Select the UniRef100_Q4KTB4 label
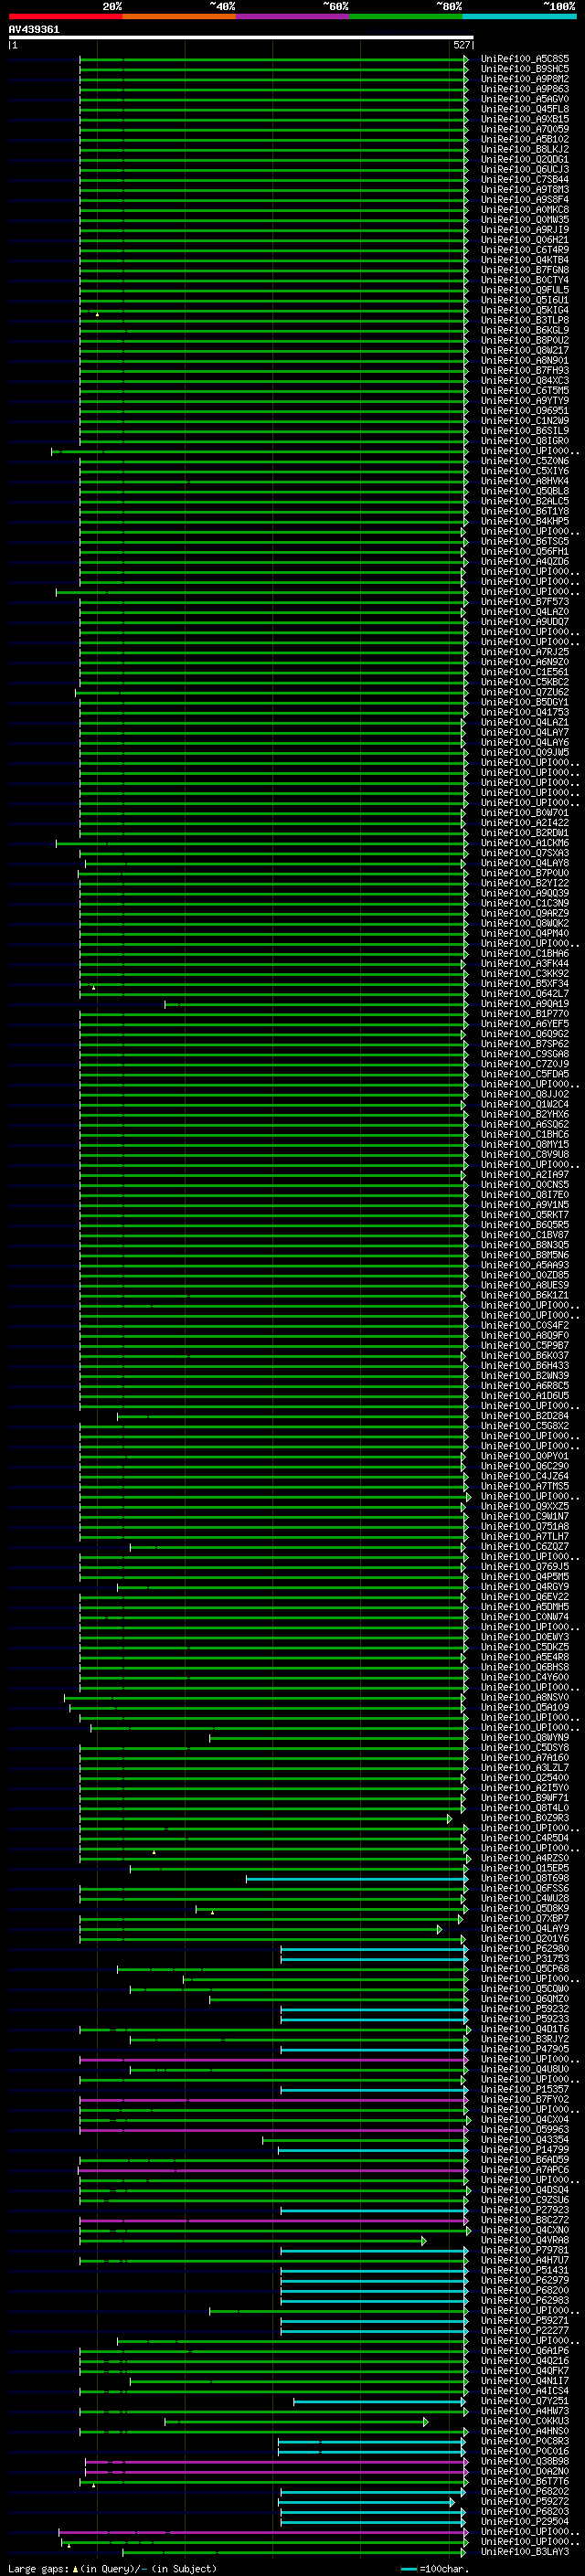This screenshot has height=2576, width=585. point(525,260)
